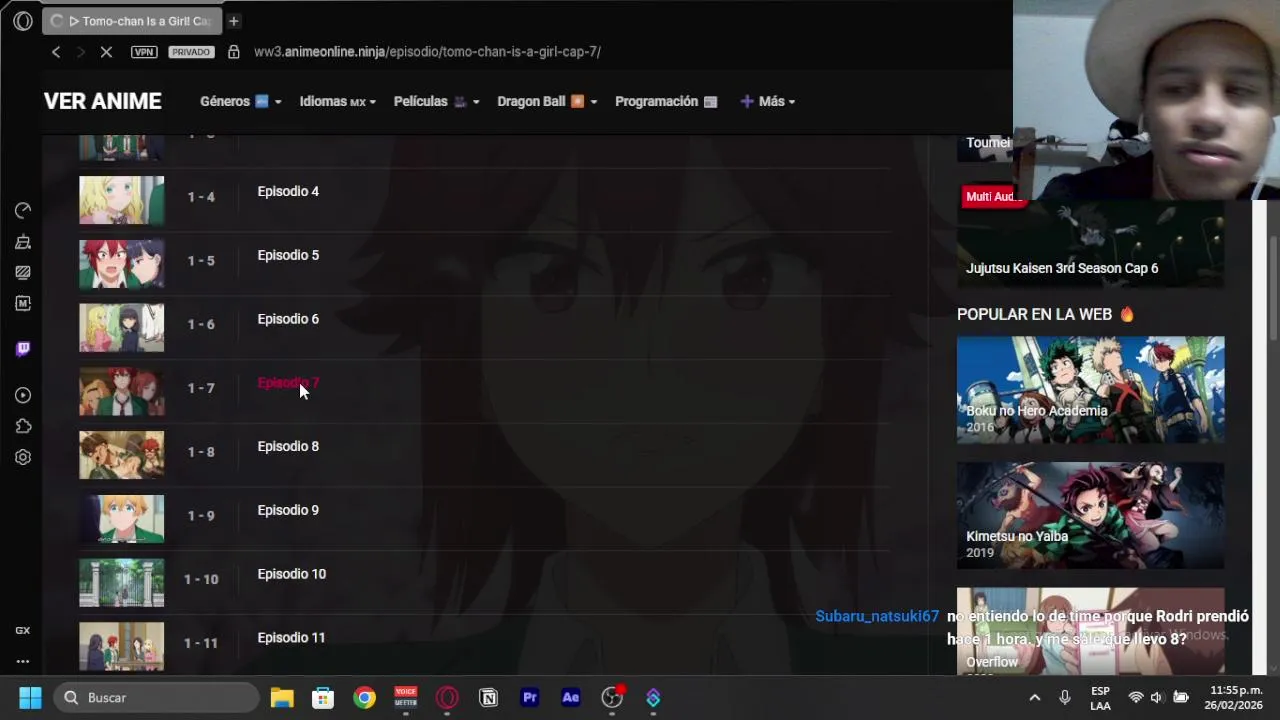The image size is (1280, 720).
Task: Open Settings gear in browser sidebar
Action: 22,457
